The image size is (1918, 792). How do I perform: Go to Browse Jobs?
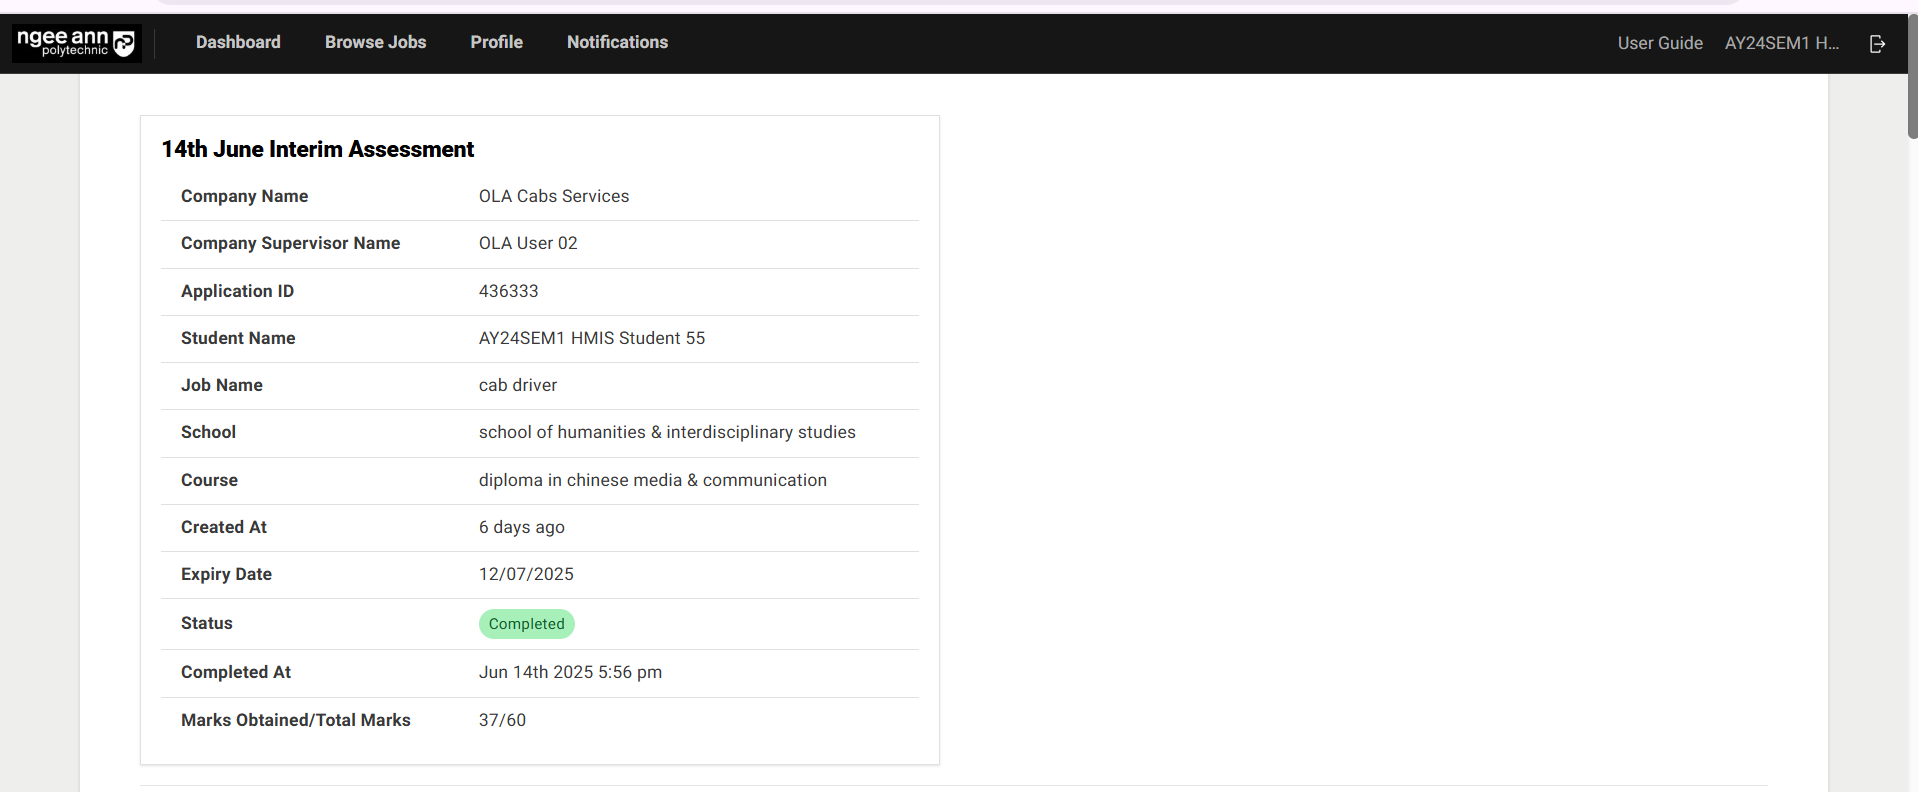pyautogui.click(x=375, y=42)
